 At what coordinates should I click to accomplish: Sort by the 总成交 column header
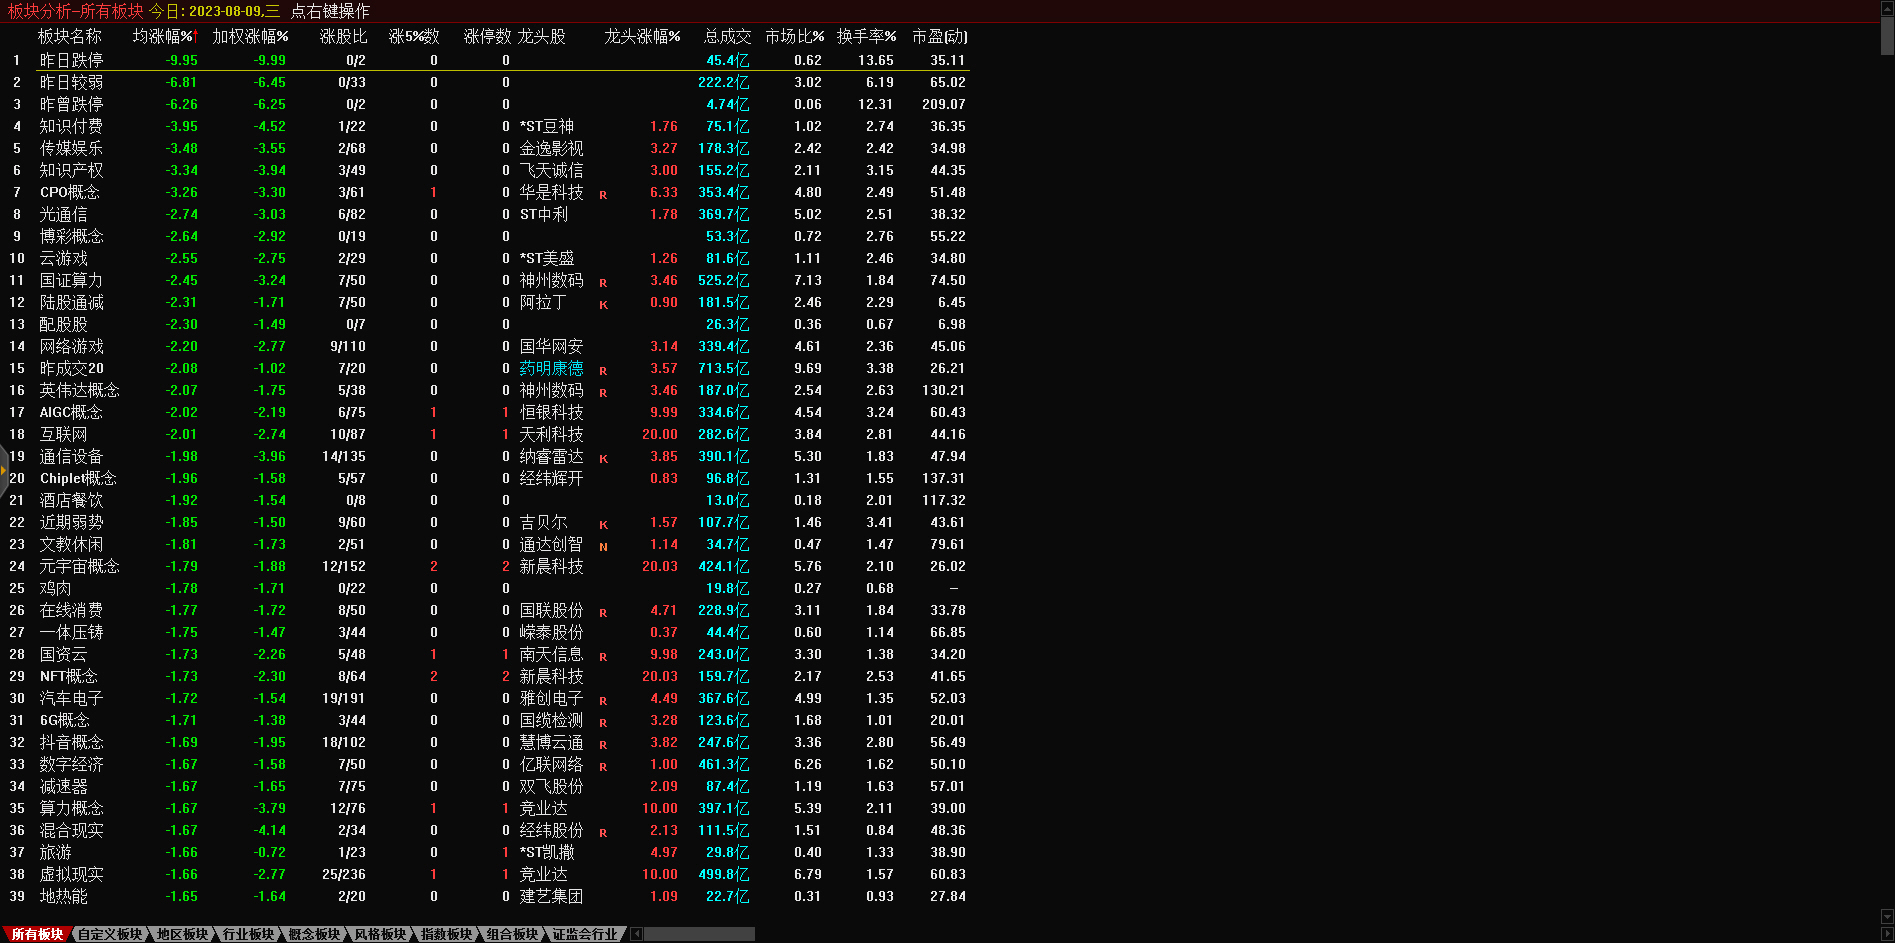[726, 36]
